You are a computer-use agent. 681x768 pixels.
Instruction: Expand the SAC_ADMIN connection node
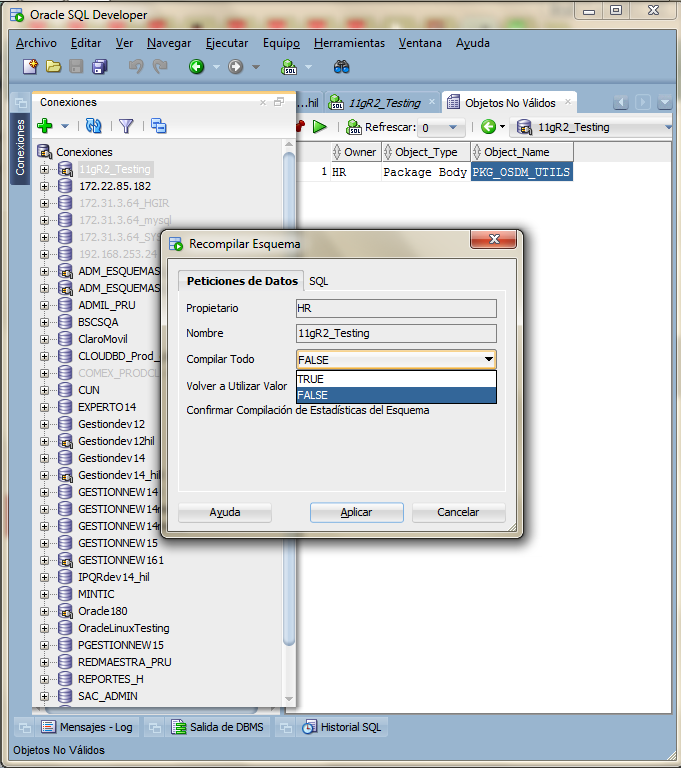(45, 696)
